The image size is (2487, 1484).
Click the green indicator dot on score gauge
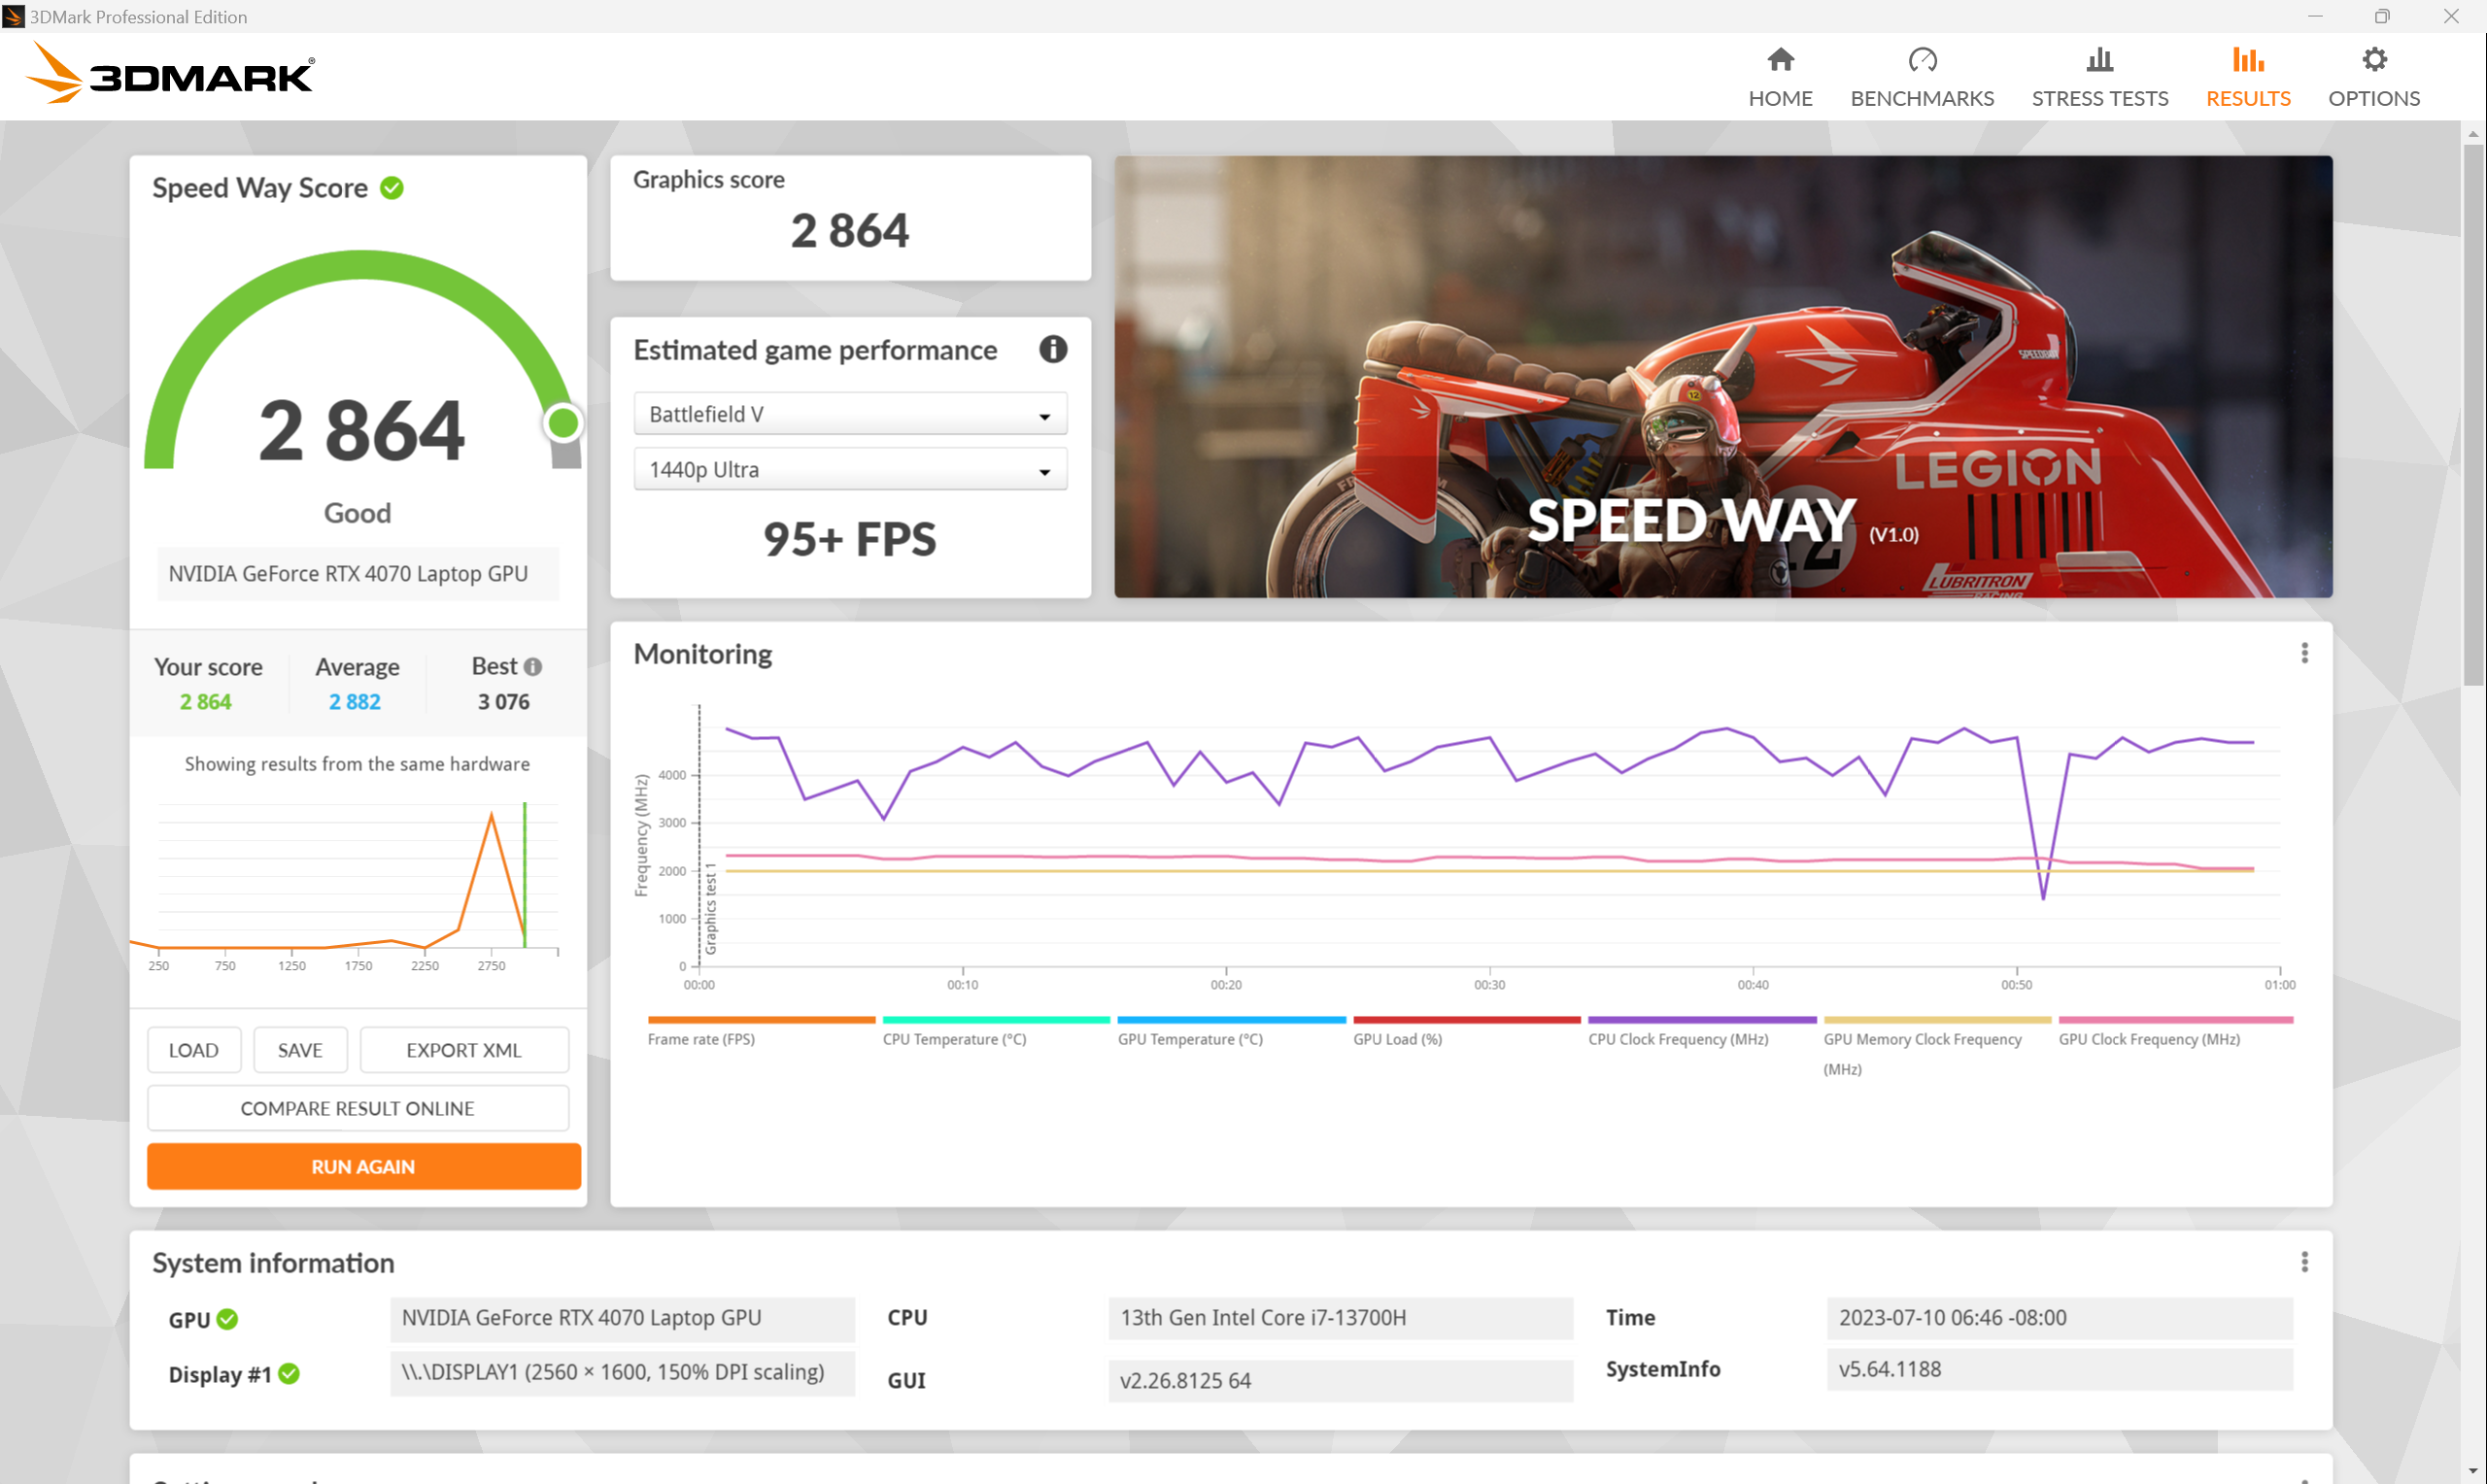coord(563,423)
